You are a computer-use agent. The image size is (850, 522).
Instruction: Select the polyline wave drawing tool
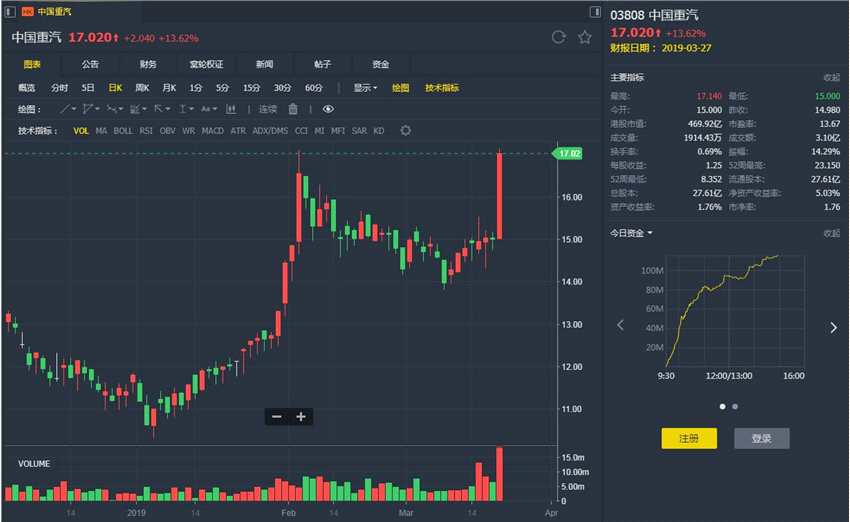pos(111,109)
